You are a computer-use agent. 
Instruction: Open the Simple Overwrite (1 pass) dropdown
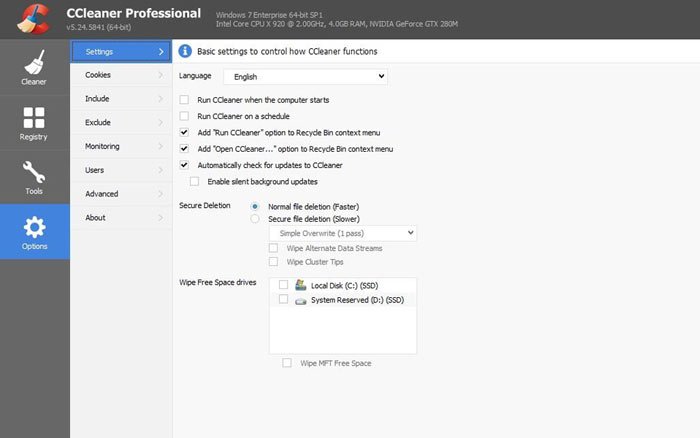343,233
